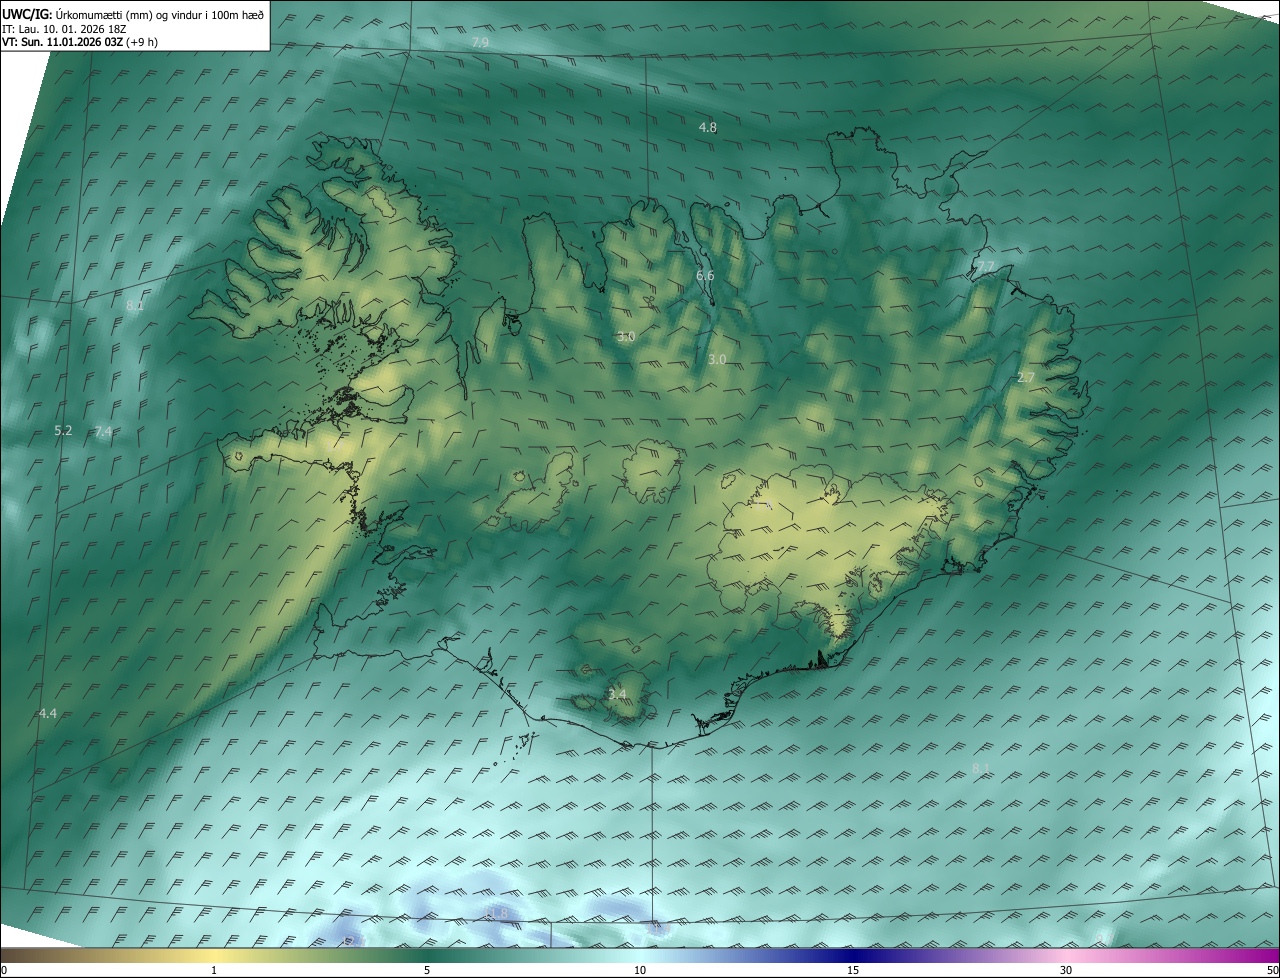Click the colorbar tick label "5"
This screenshot has width=1280, height=978.
[x=427, y=971]
